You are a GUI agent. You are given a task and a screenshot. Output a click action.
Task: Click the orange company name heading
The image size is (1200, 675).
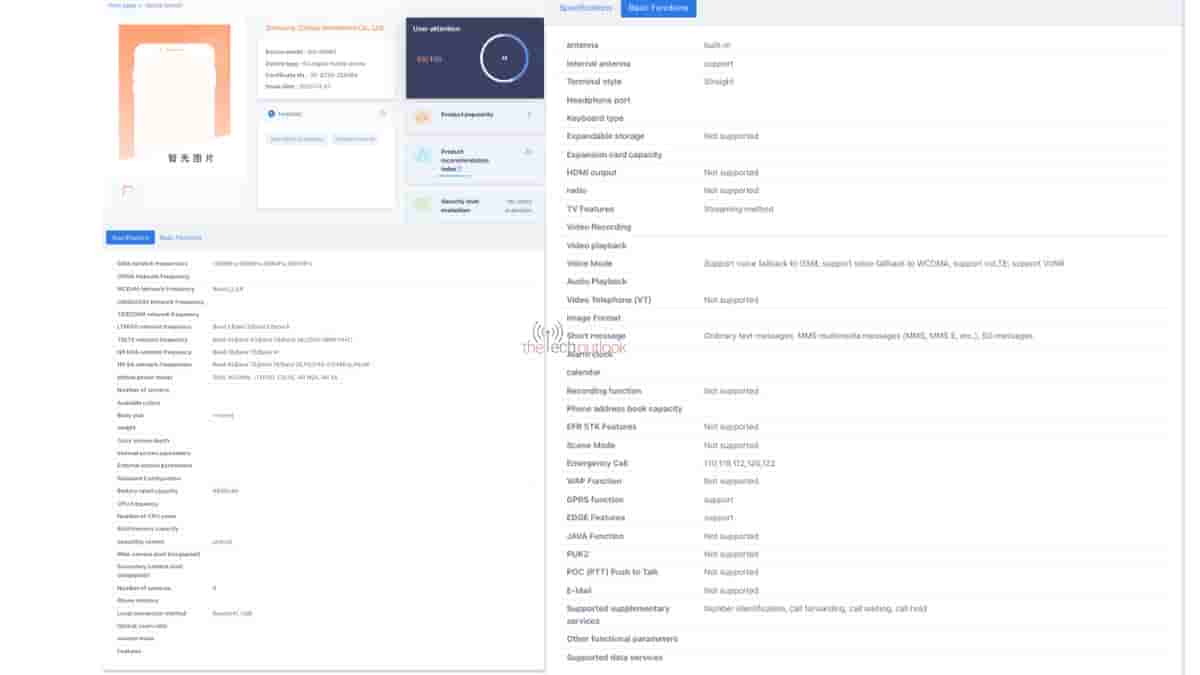[x=324, y=28]
